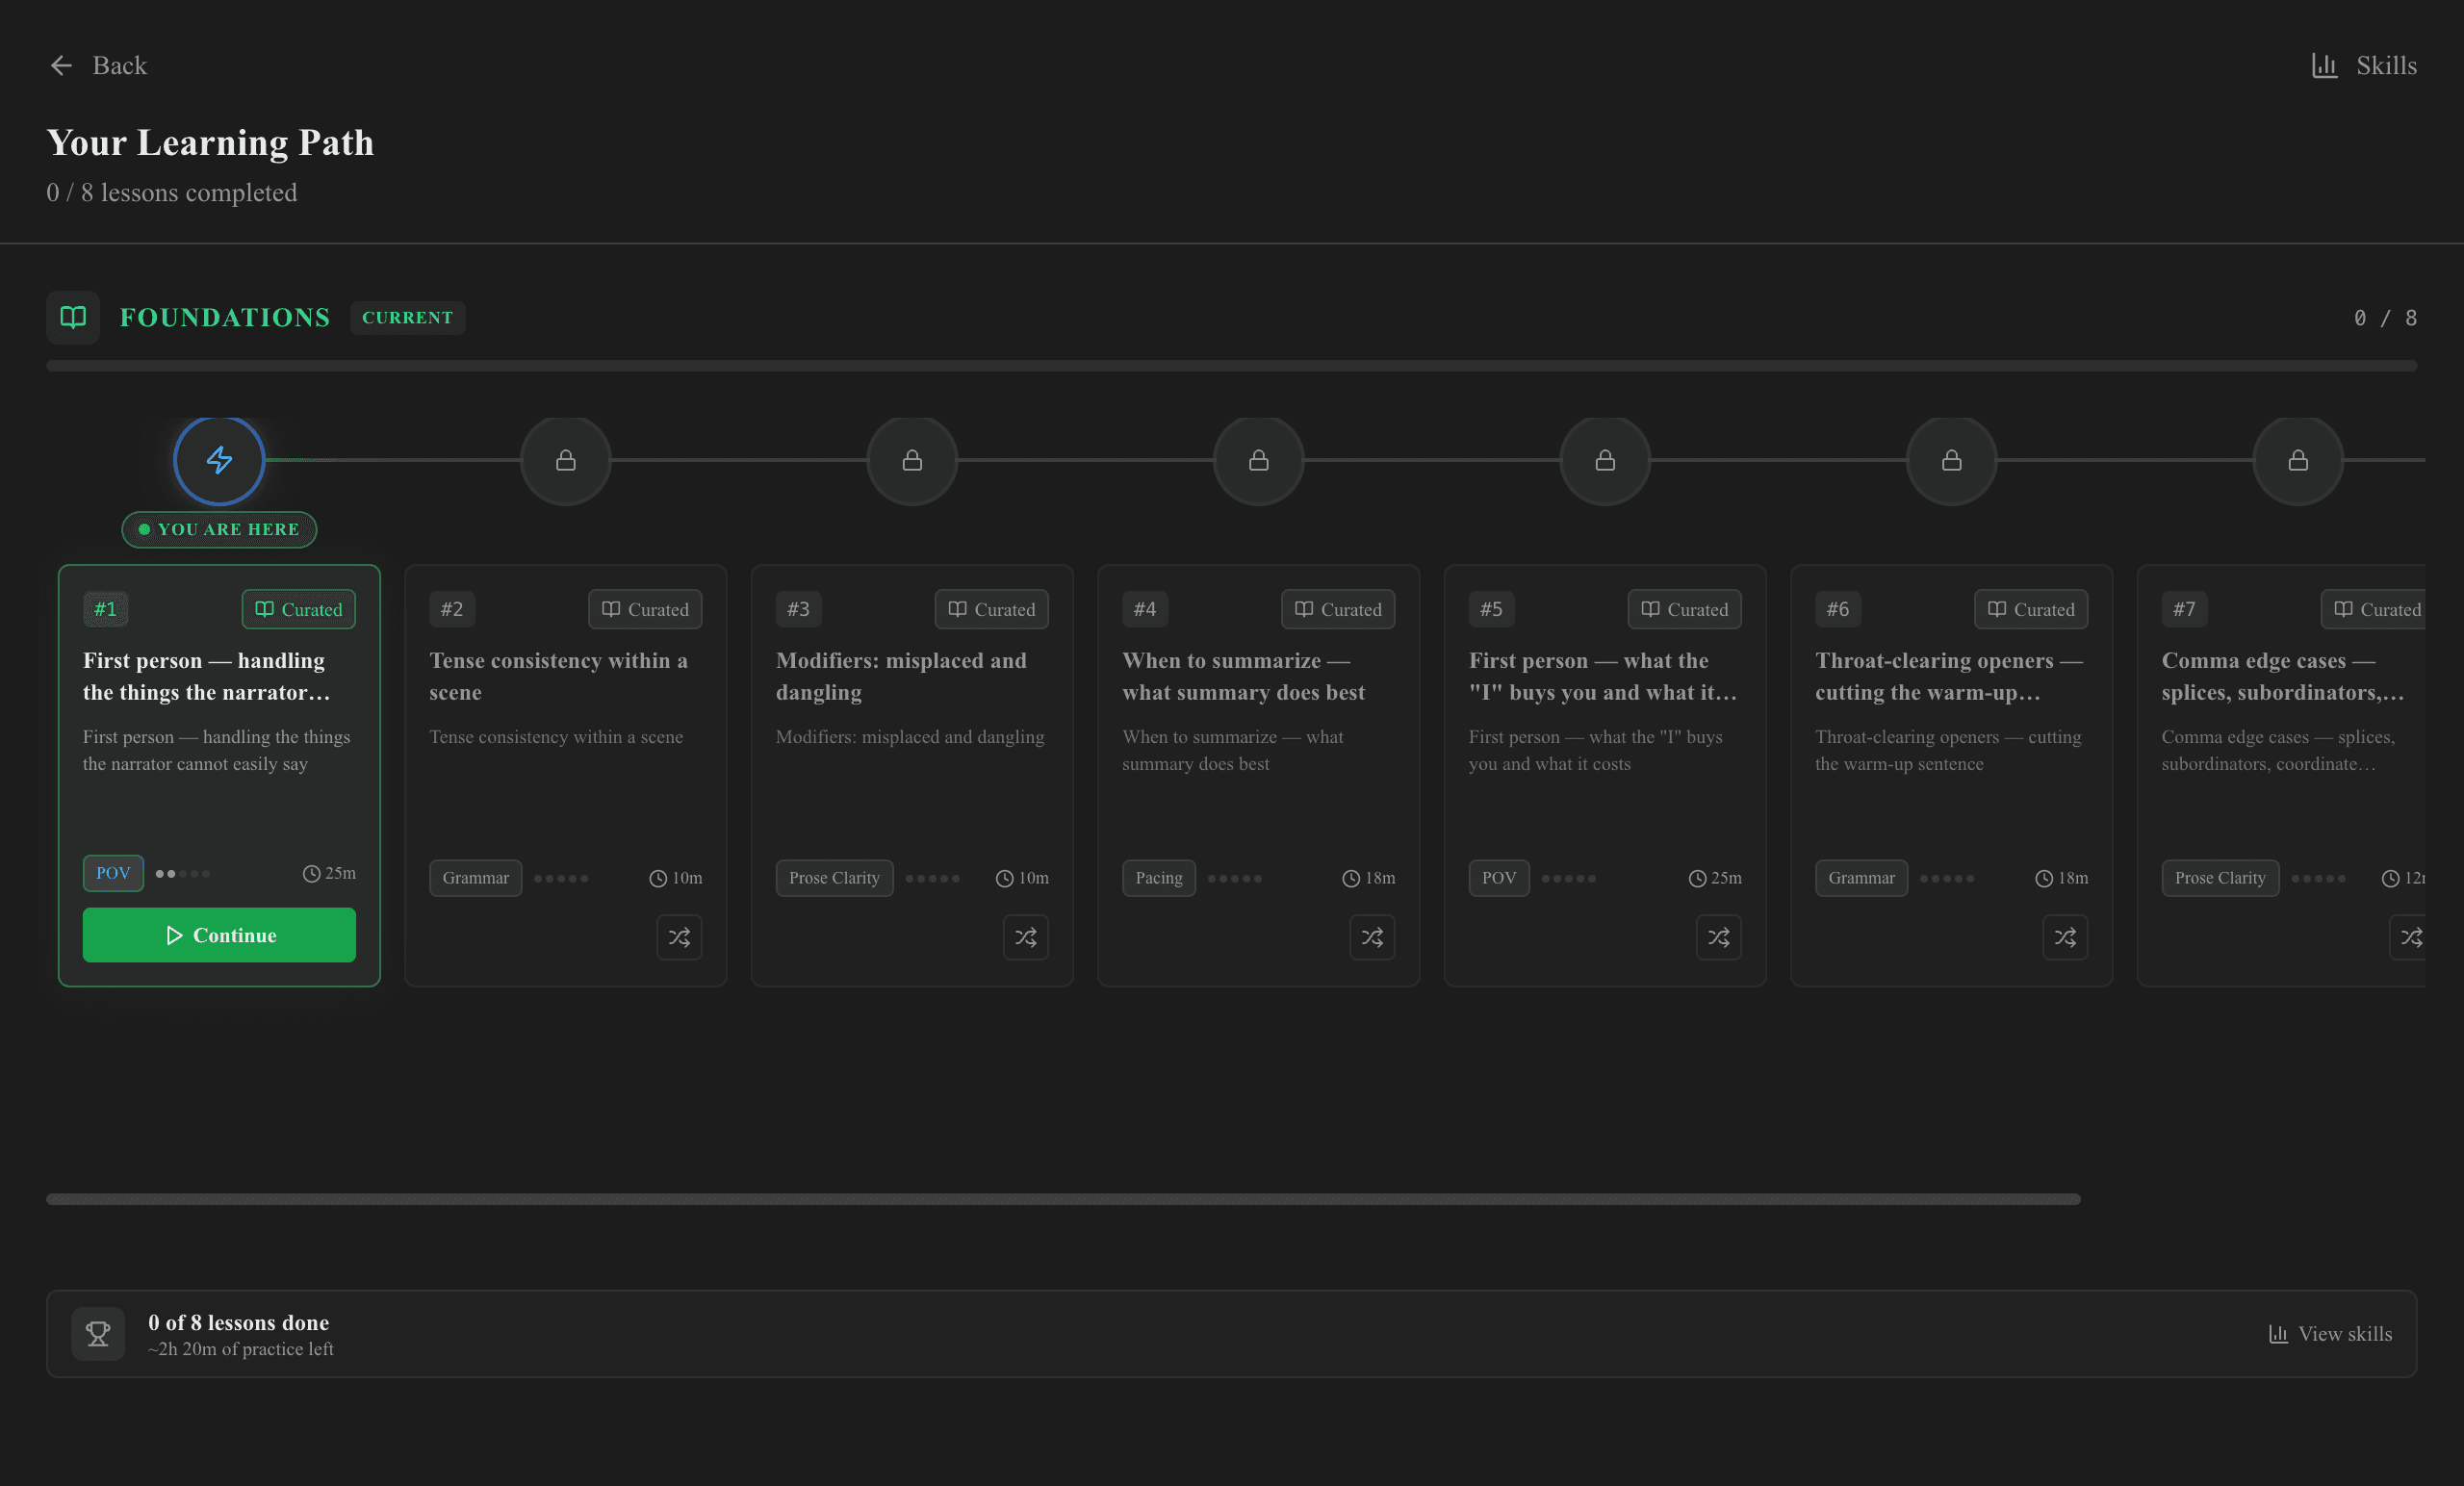
Task: Click the 10m duration on Tense consistency card
Action: (x=676, y=878)
